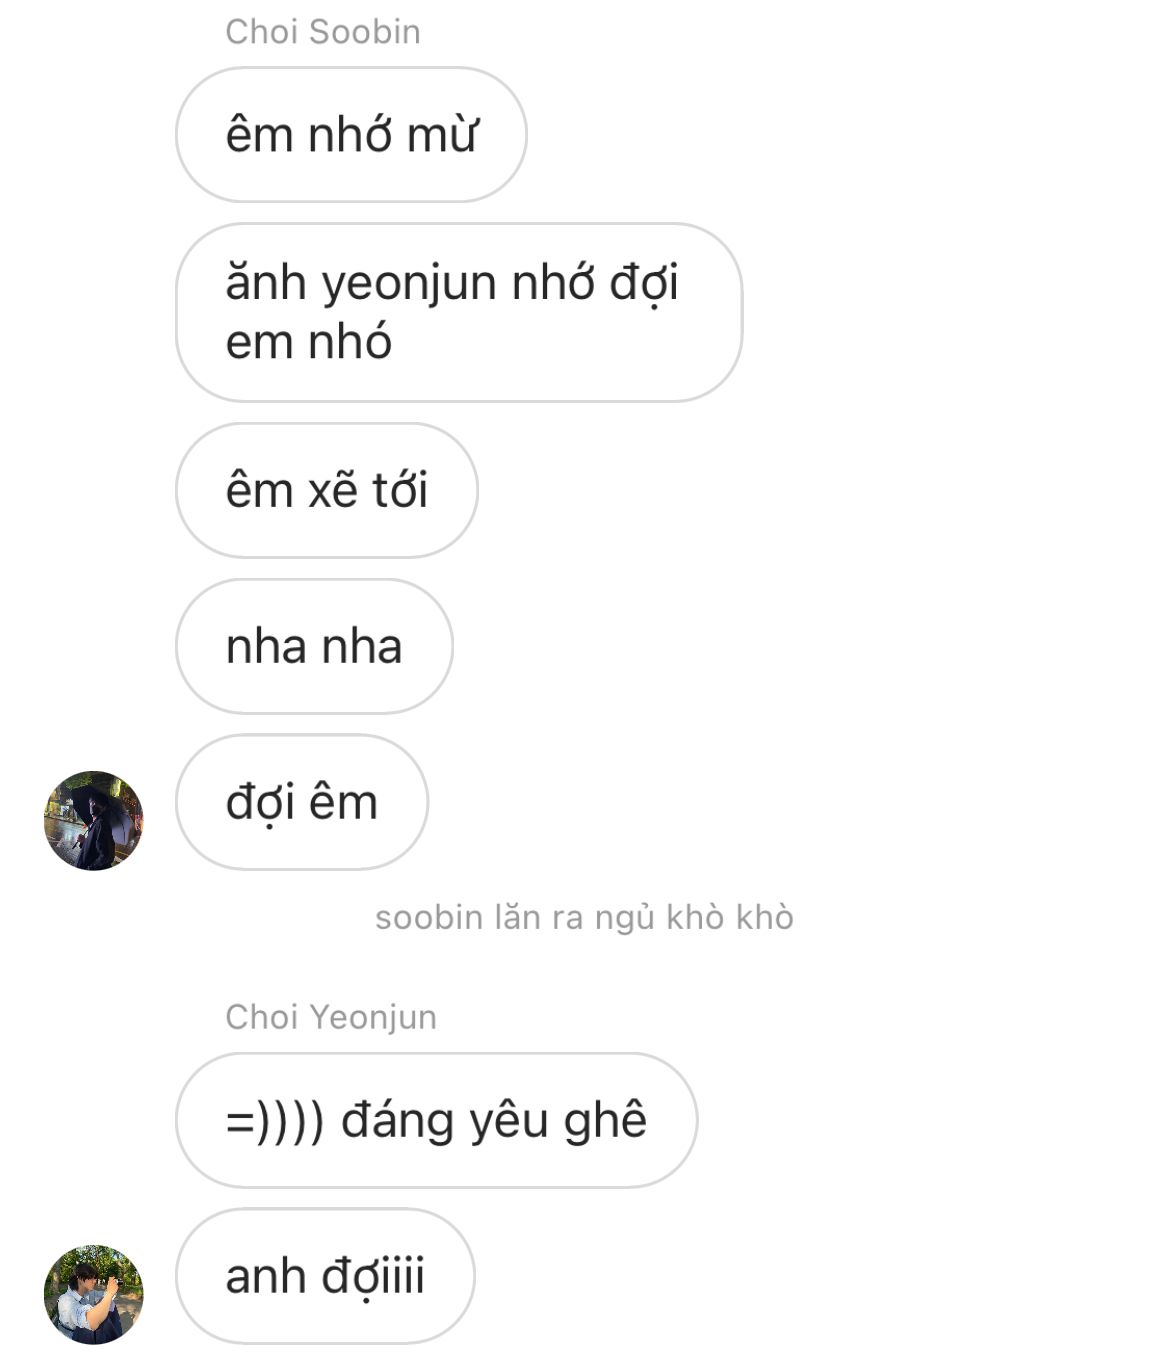Select the '=)))) đáng yêu ghê' message
The height and width of the screenshot is (1369, 1170).
click(436, 1121)
